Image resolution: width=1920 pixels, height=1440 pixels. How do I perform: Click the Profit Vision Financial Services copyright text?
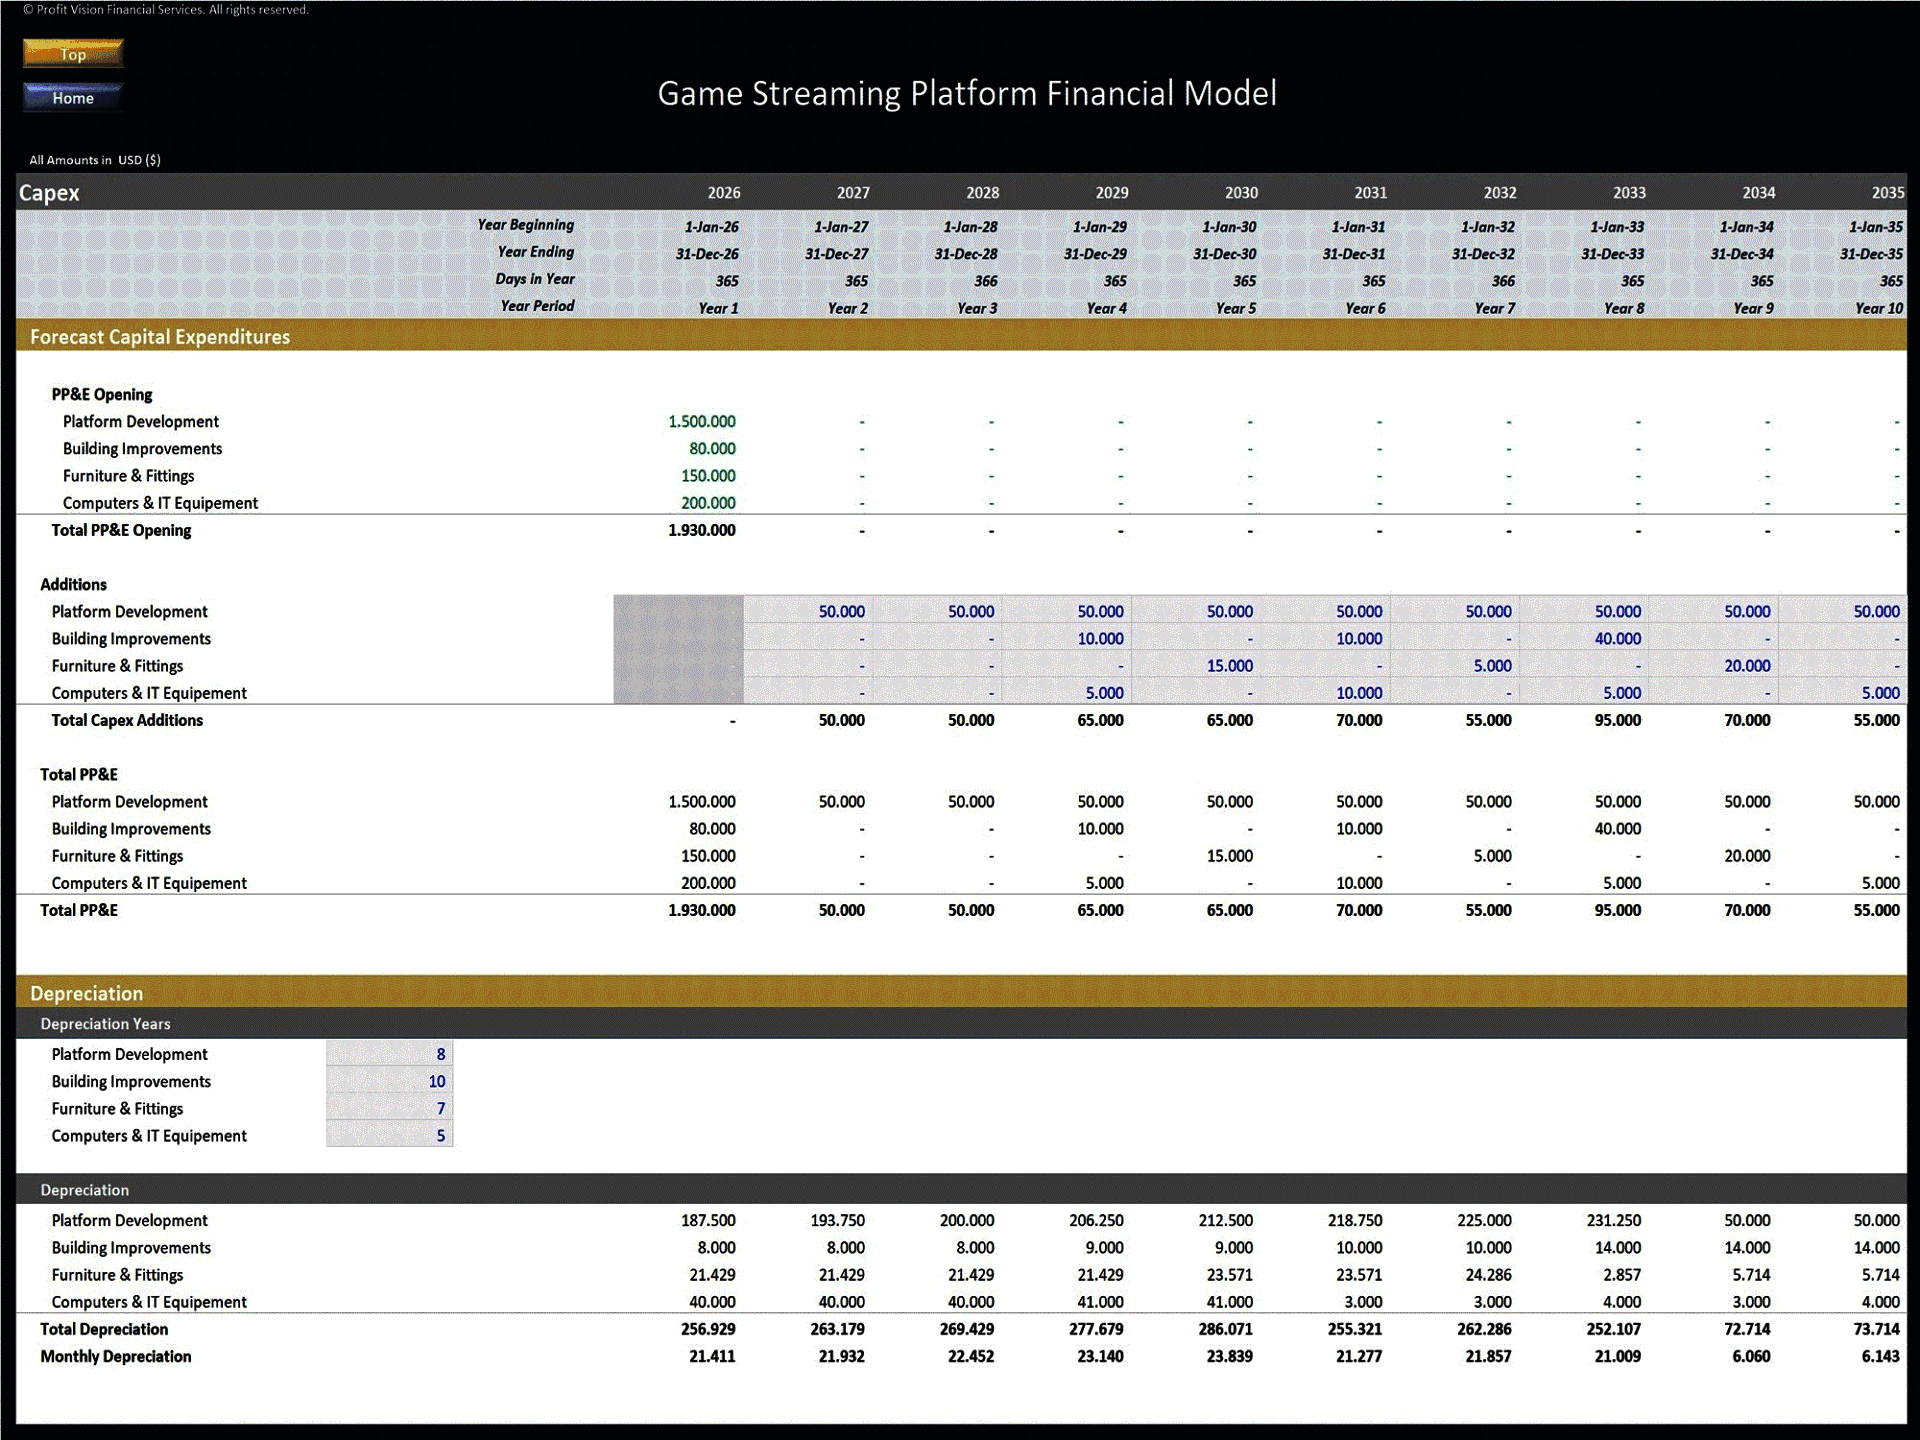point(166,9)
